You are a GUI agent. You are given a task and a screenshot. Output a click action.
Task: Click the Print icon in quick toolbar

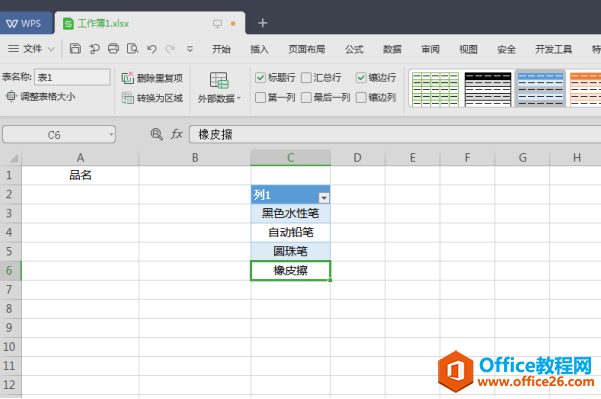(113, 49)
